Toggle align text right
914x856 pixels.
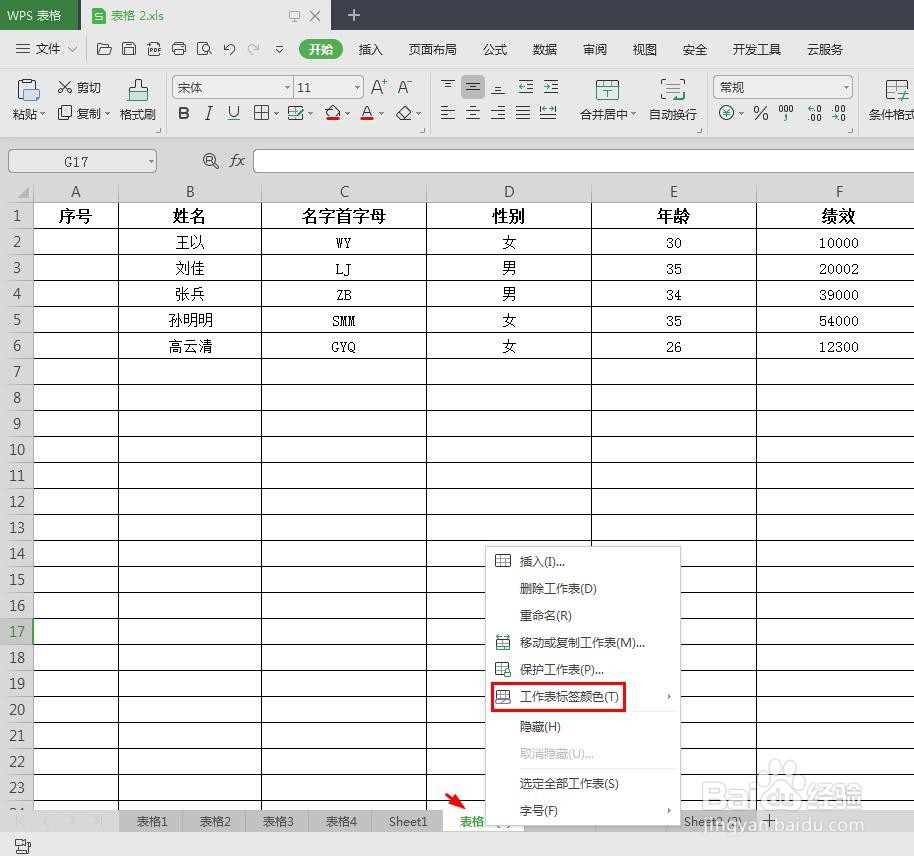(498, 113)
